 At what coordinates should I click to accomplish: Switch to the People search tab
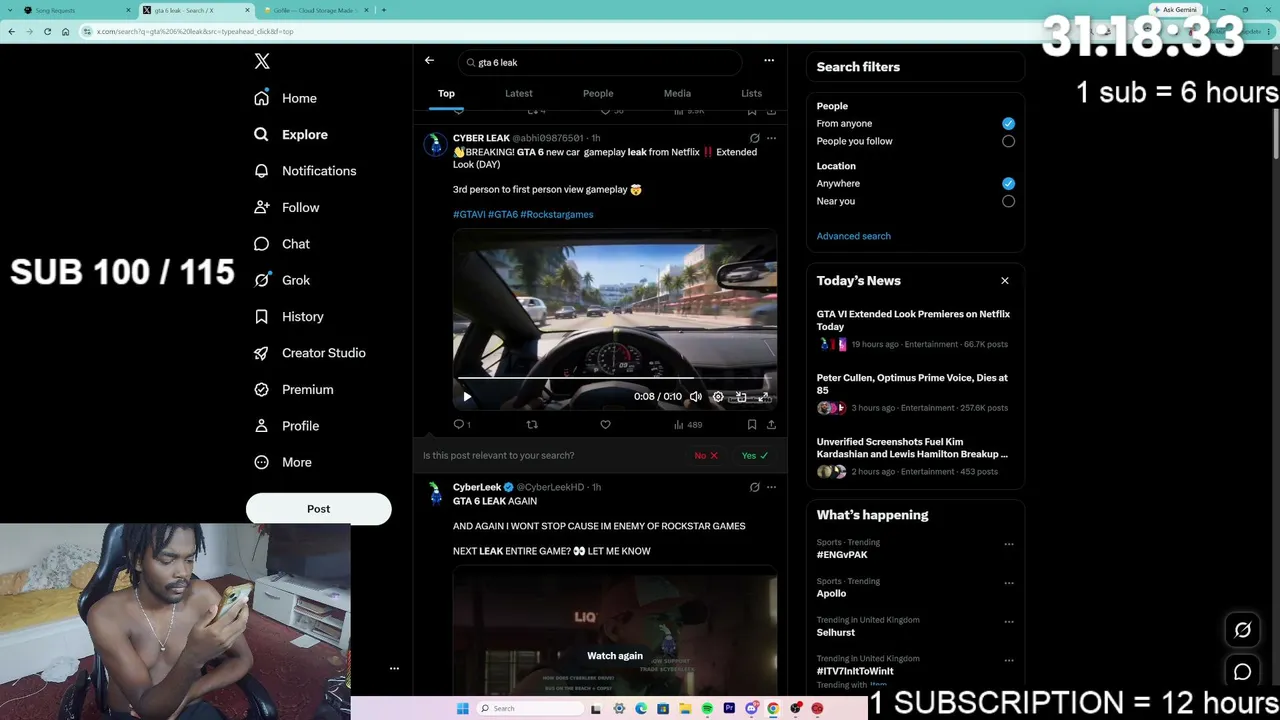598,93
